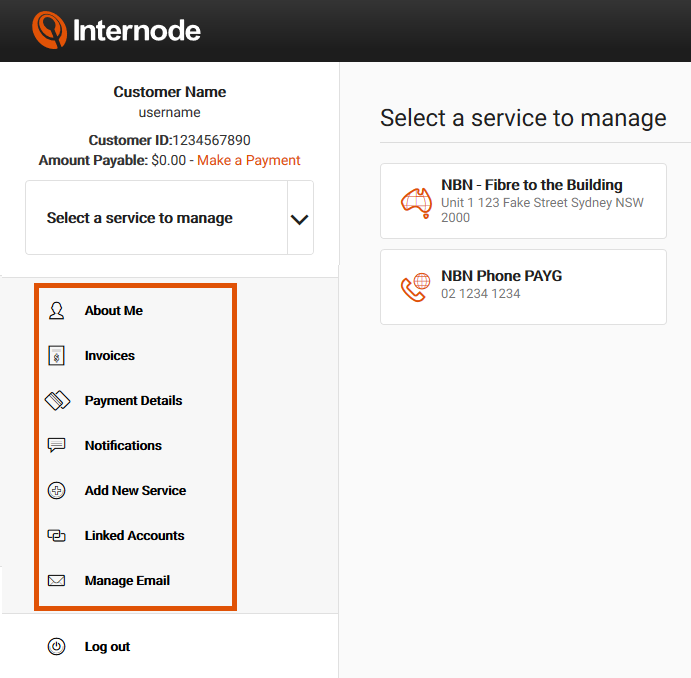Click the Add New Service plus icon
The height and width of the screenshot is (678, 691).
[56, 490]
